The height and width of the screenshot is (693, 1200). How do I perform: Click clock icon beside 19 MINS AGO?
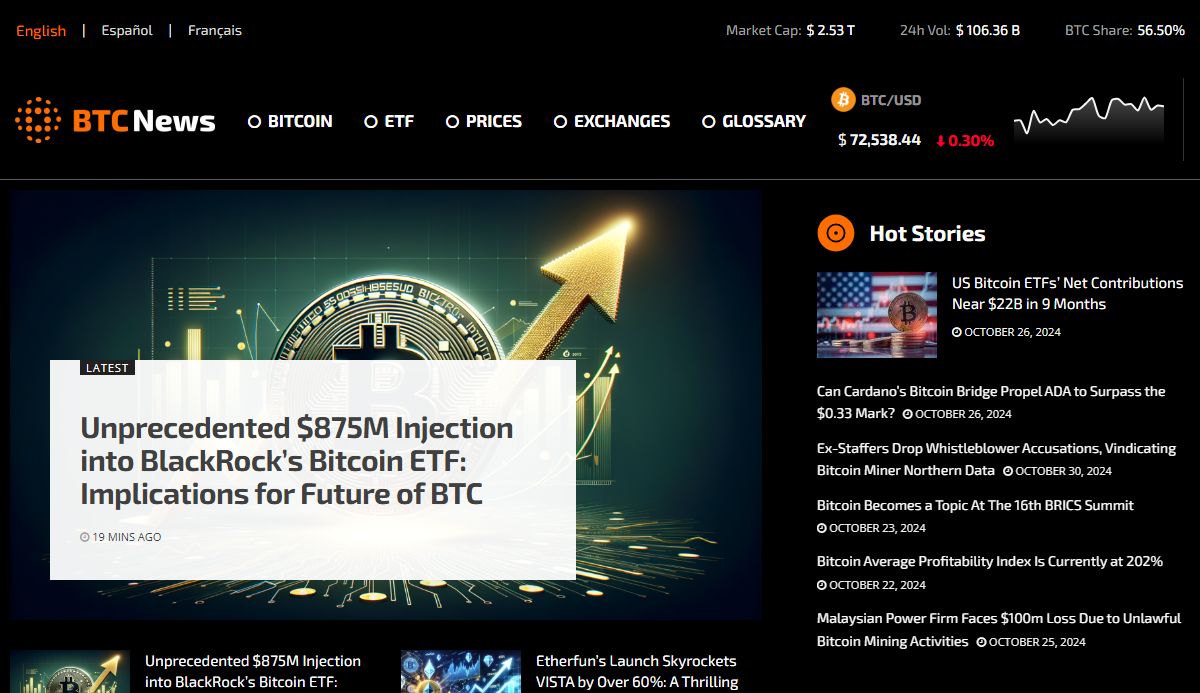point(85,537)
